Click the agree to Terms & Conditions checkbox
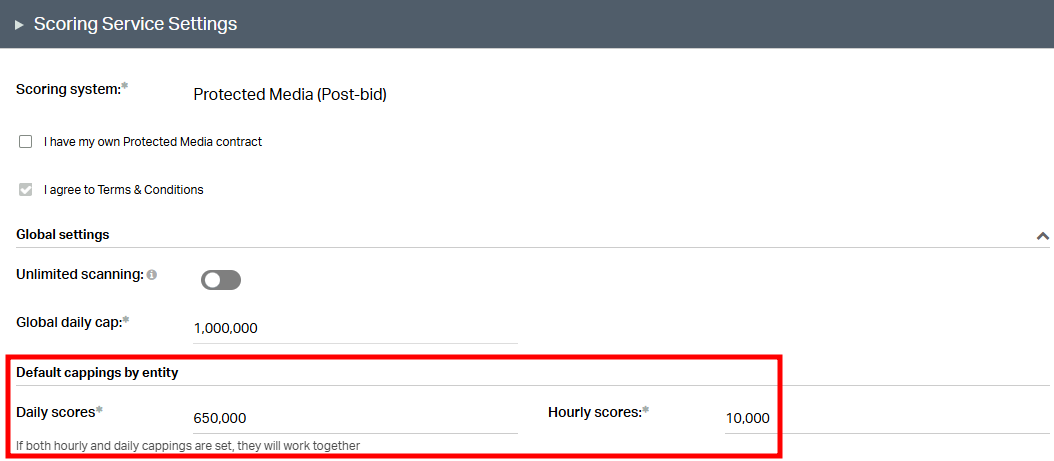The image size is (1054, 461). coord(26,190)
